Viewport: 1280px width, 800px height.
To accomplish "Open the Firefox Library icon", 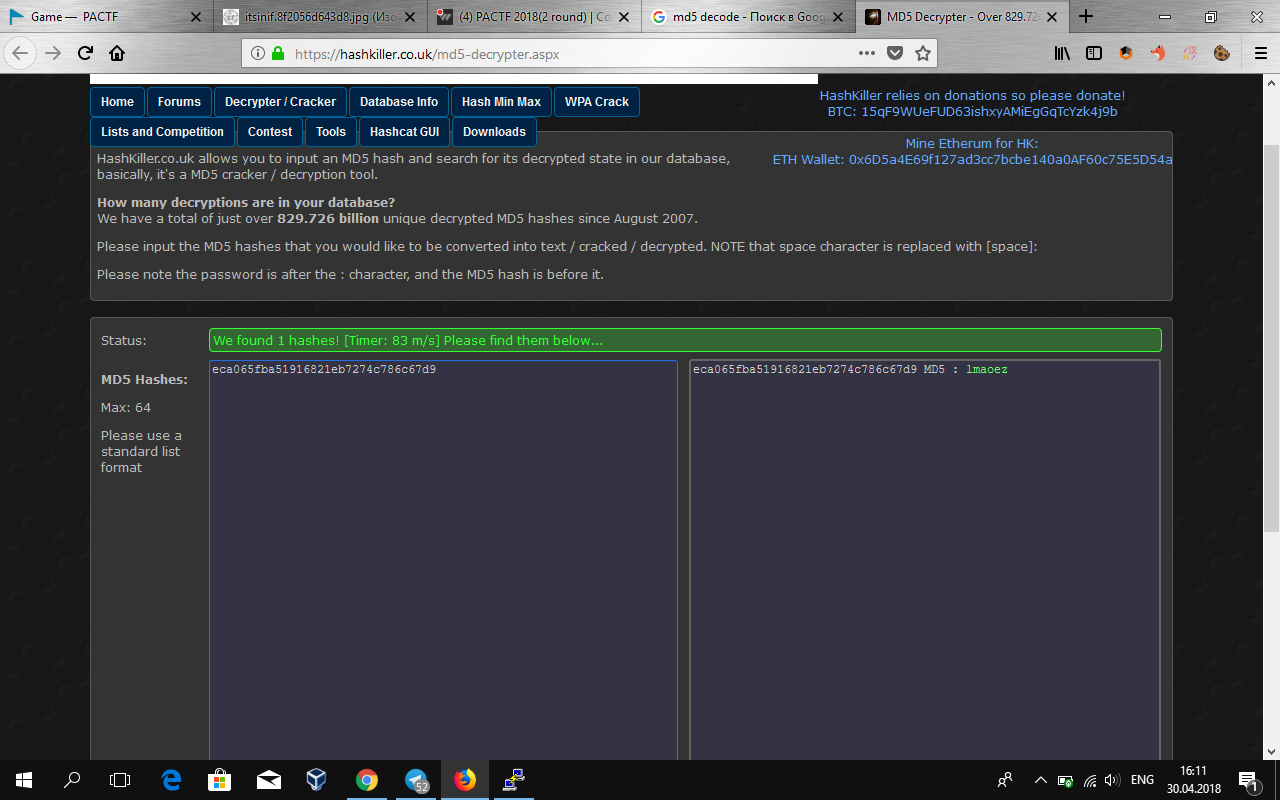I will pyautogui.click(x=1062, y=53).
